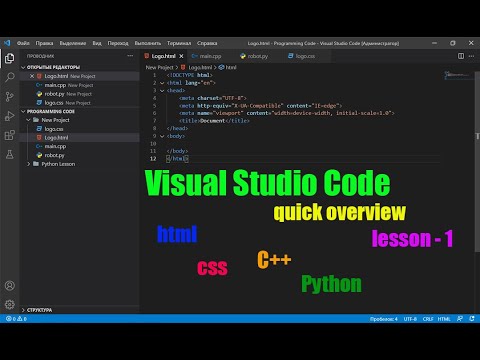Viewport: 480px width, 360px height.
Task: Click the editor vertical scrollbar
Action: (477, 162)
